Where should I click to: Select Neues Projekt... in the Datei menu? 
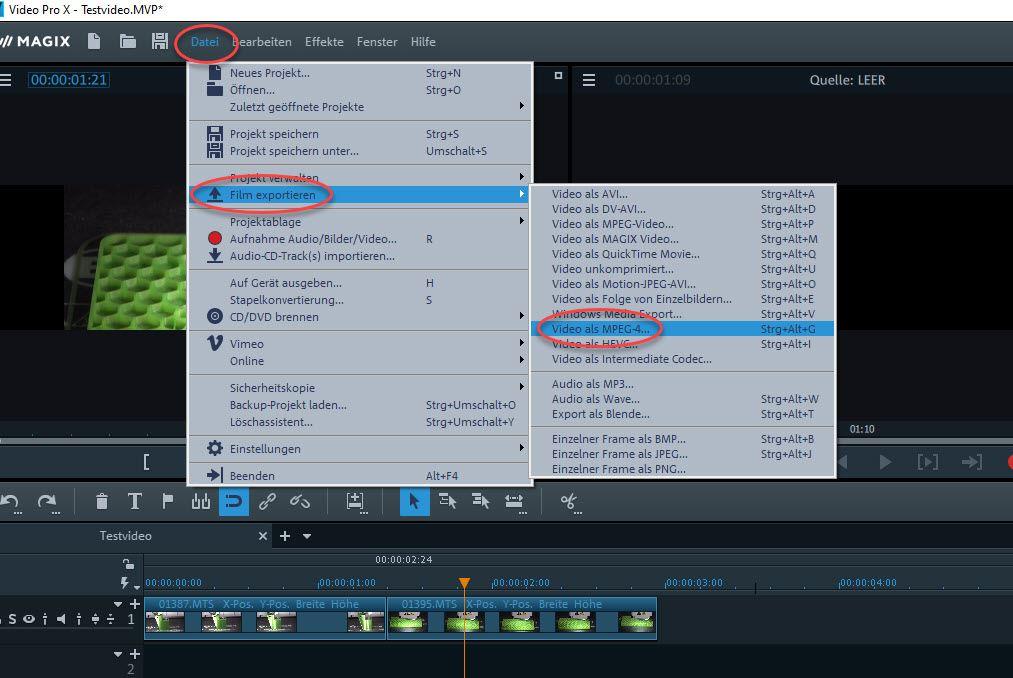359,73
